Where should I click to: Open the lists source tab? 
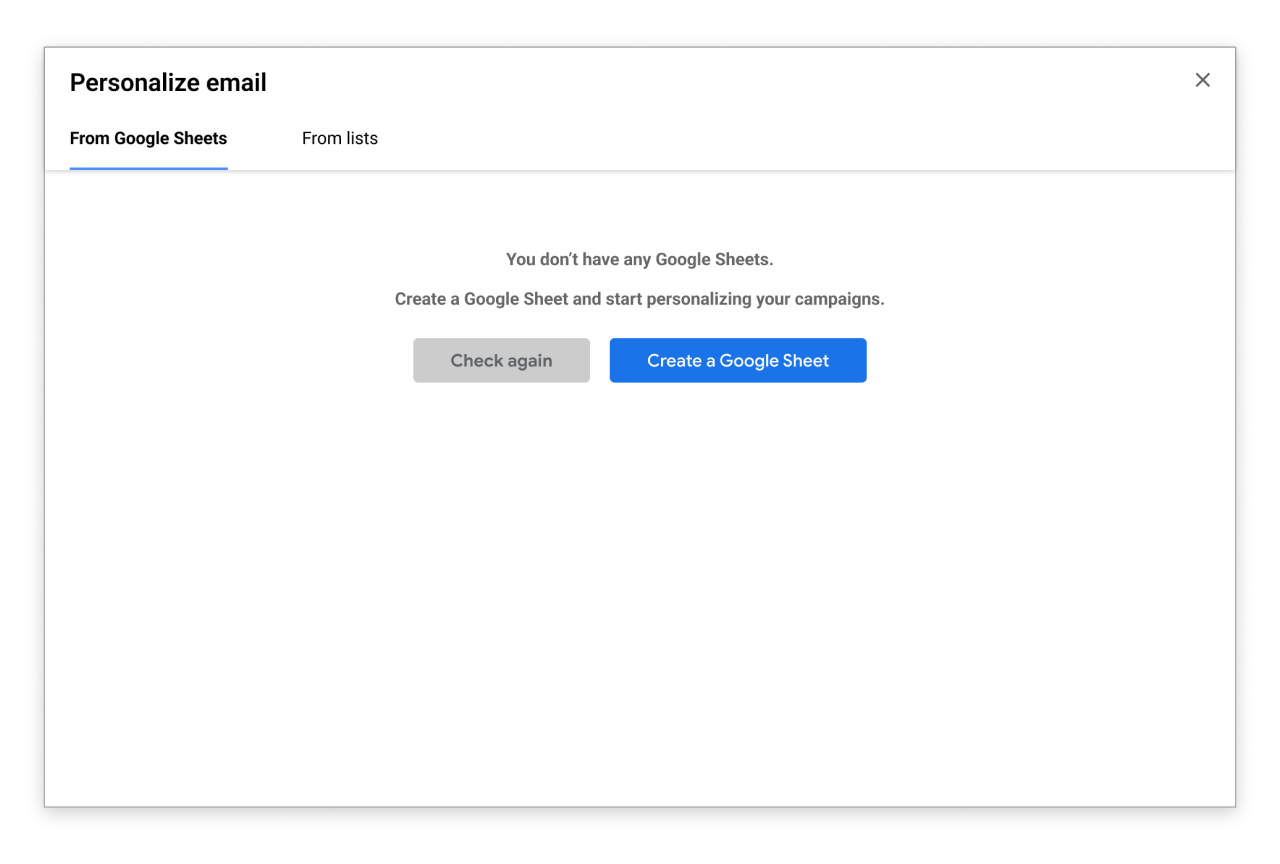(x=340, y=139)
